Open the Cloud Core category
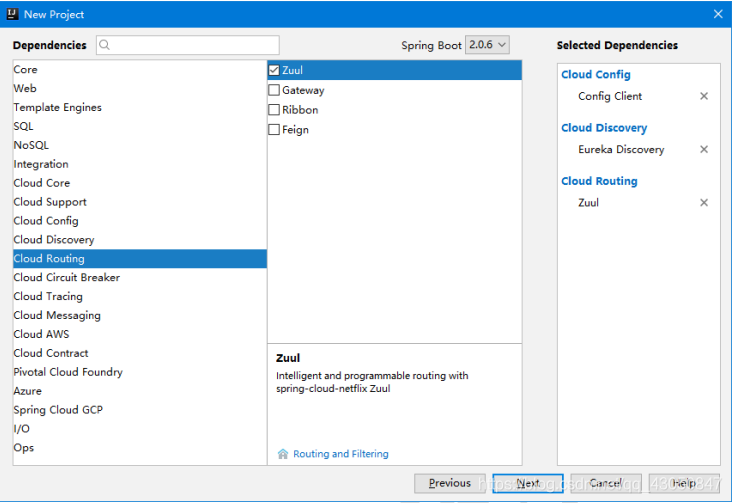The height and width of the screenshot is (503, 732). [x=140, y=183]
